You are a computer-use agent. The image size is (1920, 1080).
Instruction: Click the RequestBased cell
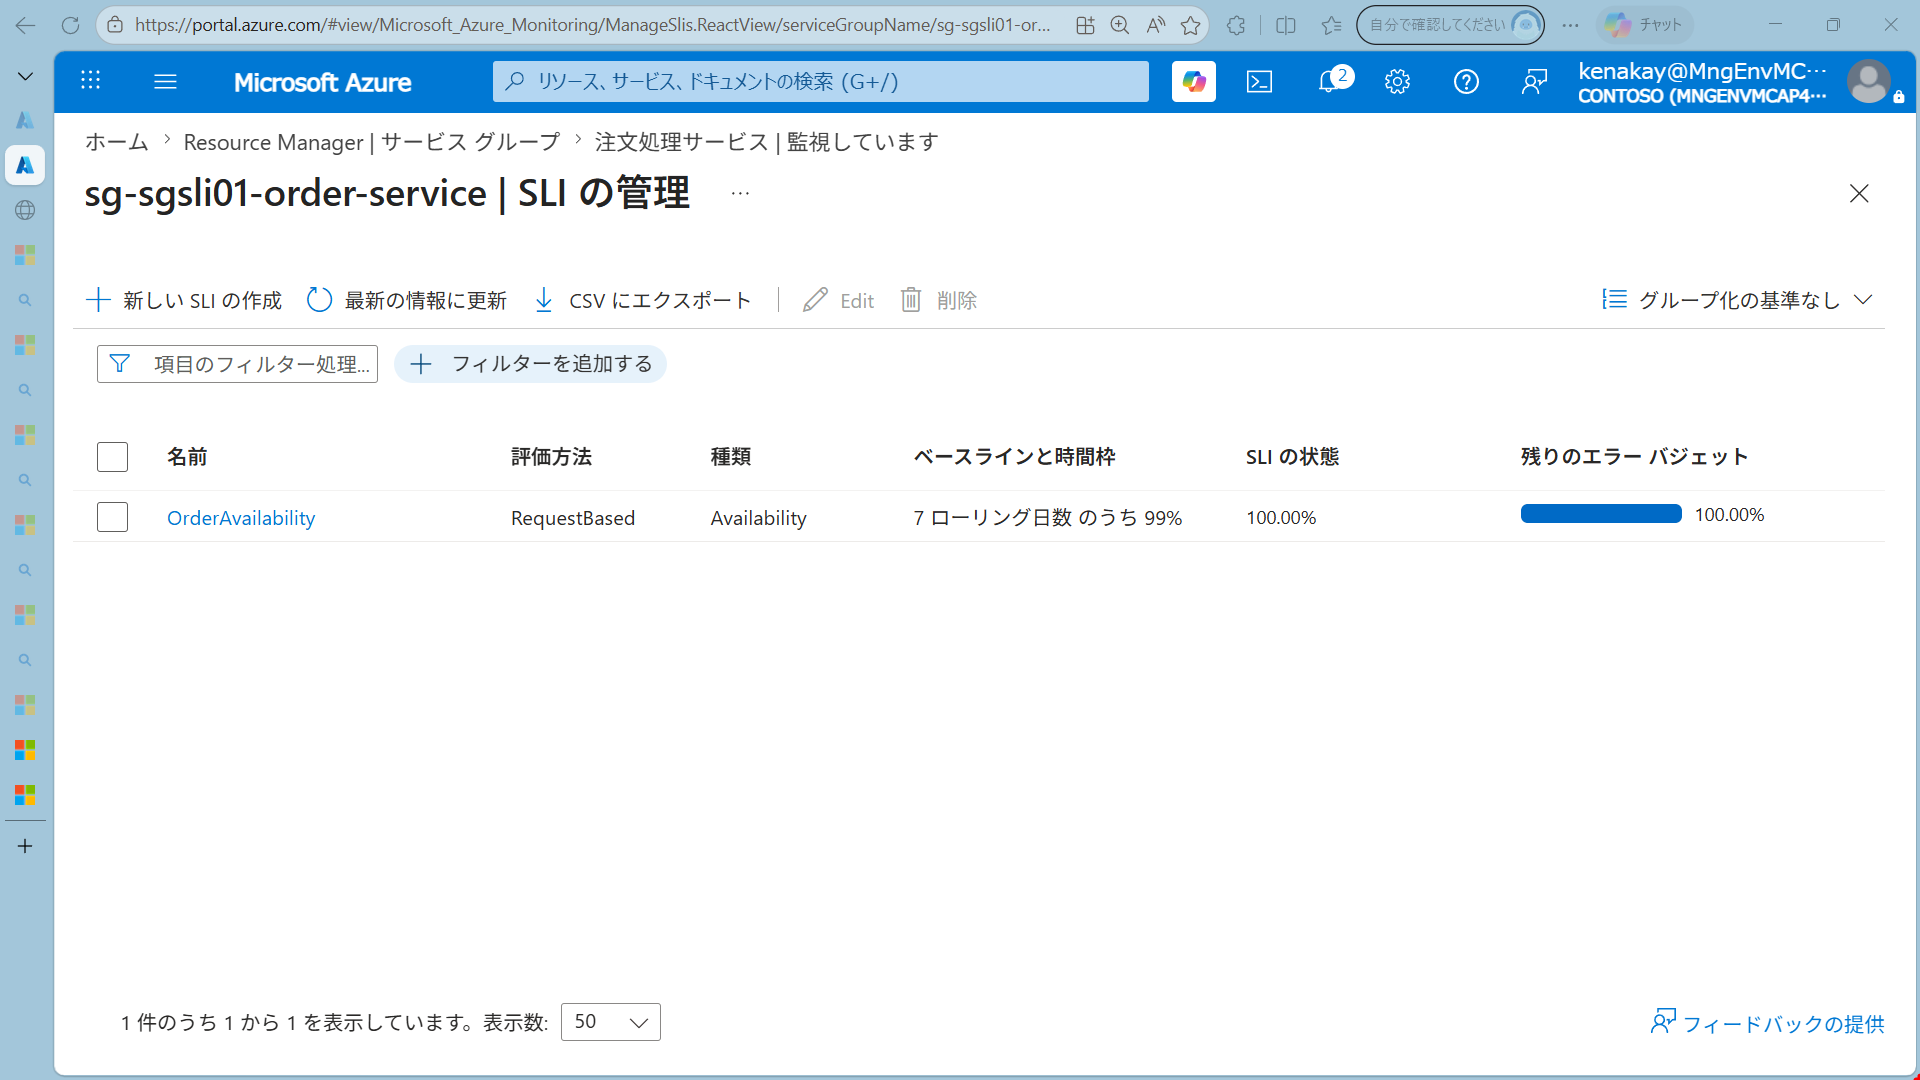point(573,518)
